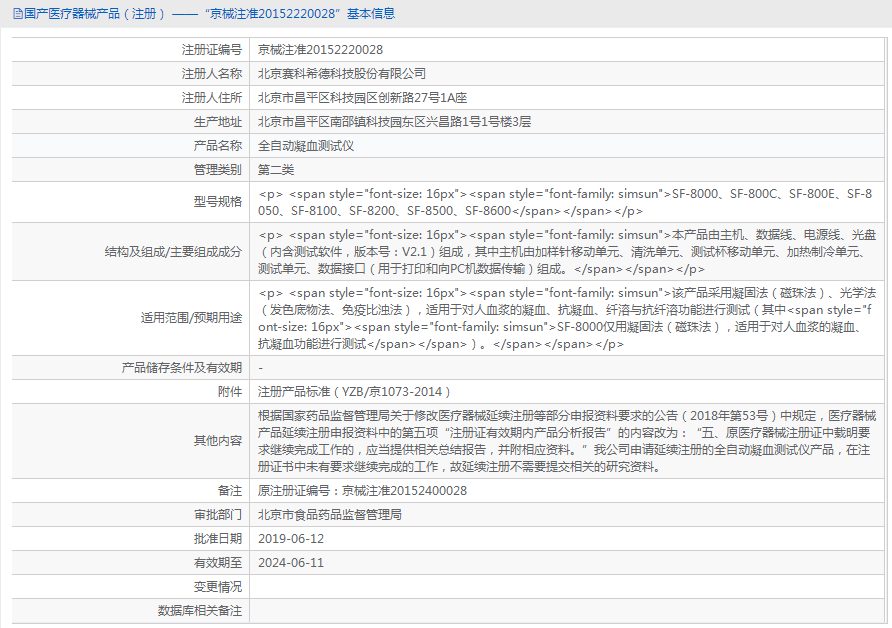Click the dash value for storage conditions

(x=261, y=368)
